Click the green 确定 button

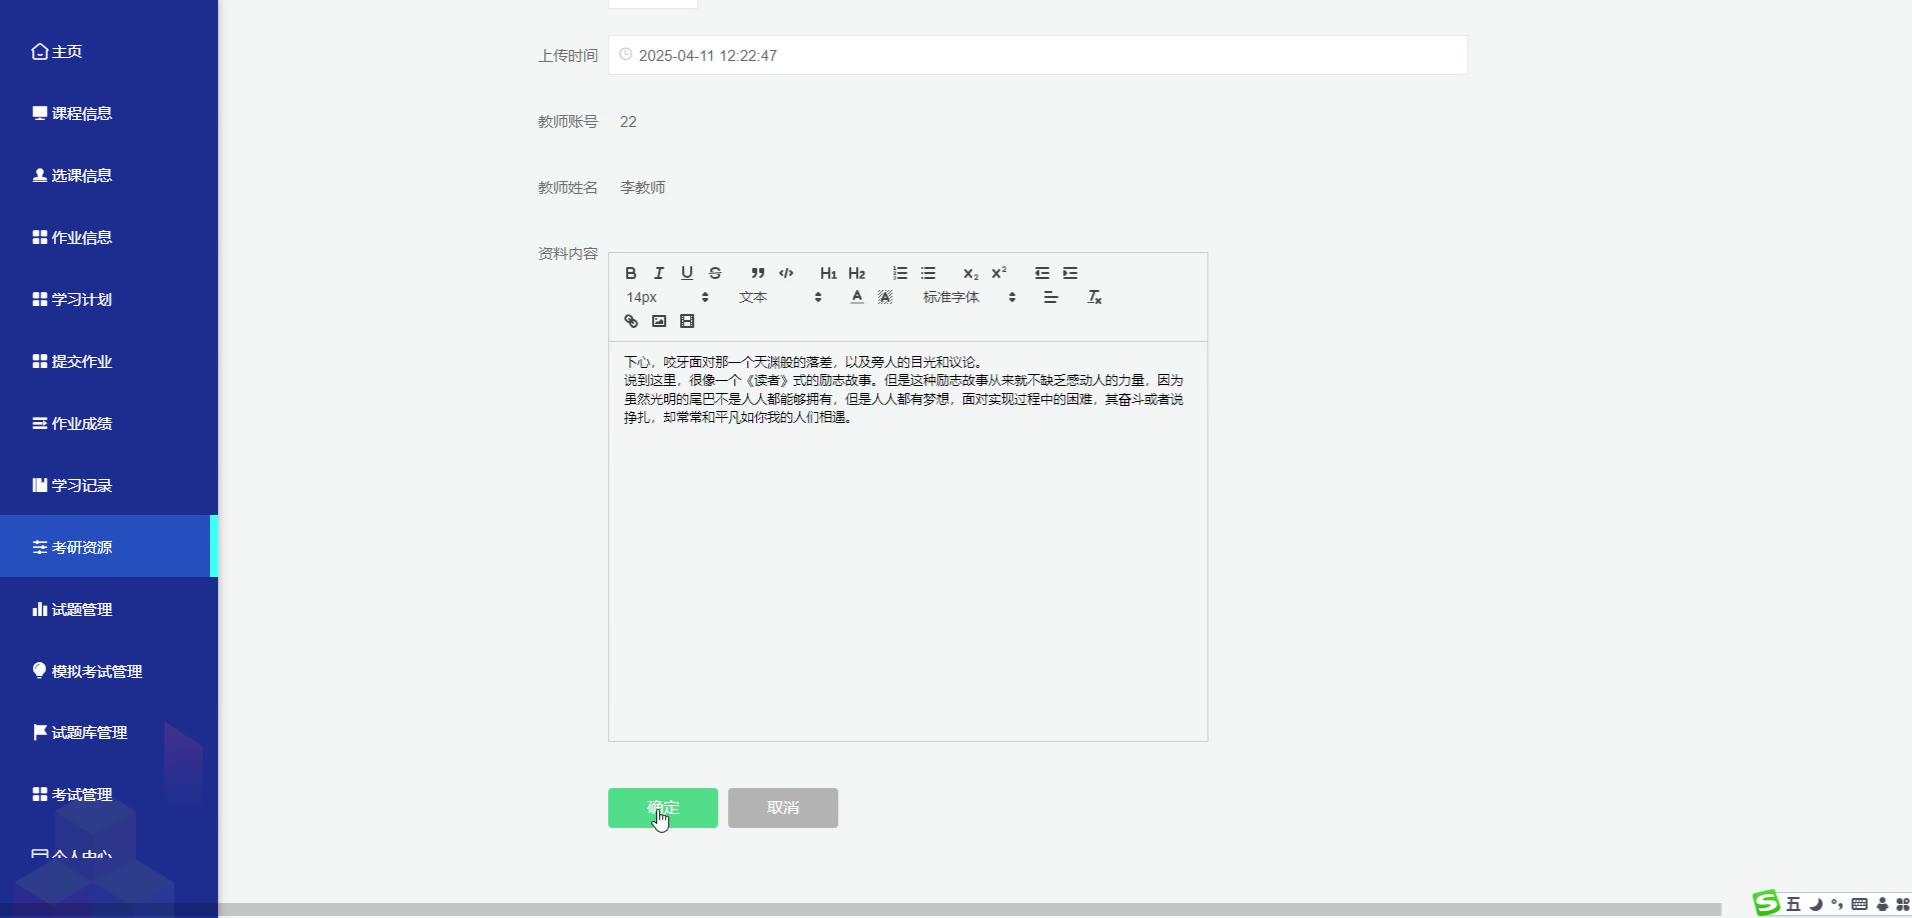(x=662, y=808)
